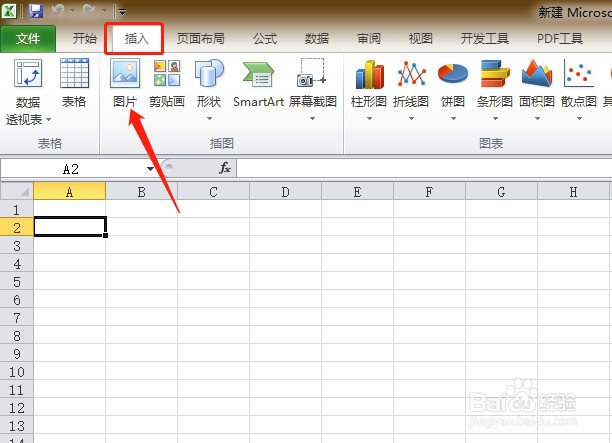Switch to the 公式 tab
The width and height of the screenshot is (612, 443).
point(265,38)
